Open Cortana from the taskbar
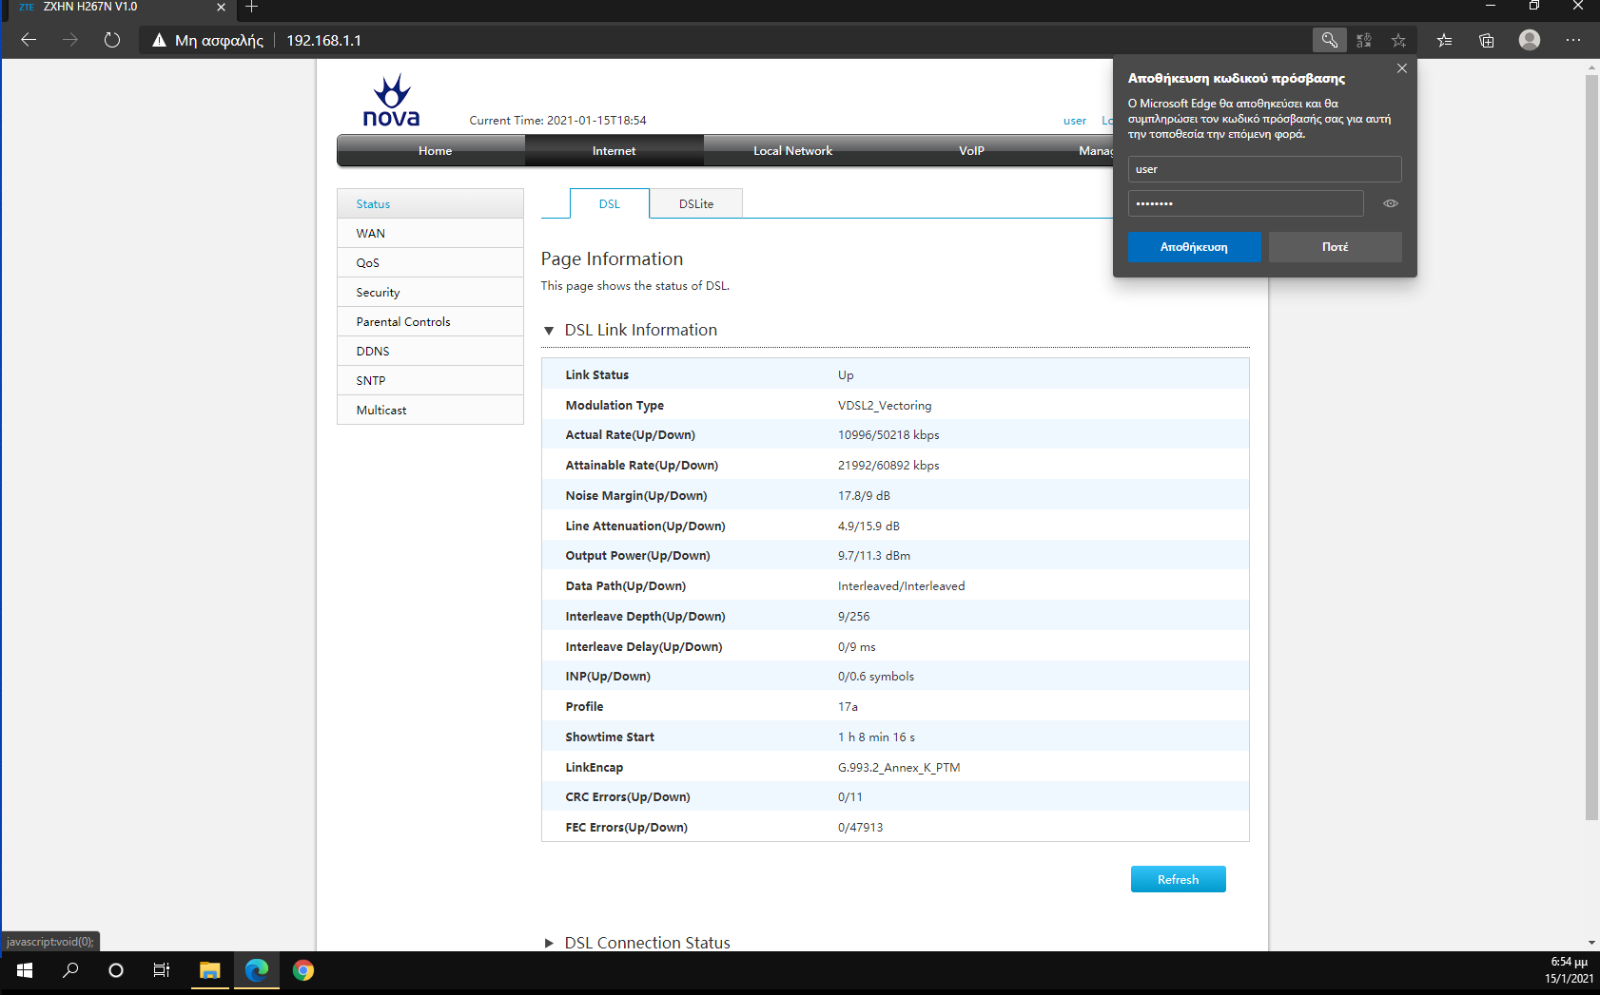The width and height of the screenshot is (1600, 995). pos(116,970)
